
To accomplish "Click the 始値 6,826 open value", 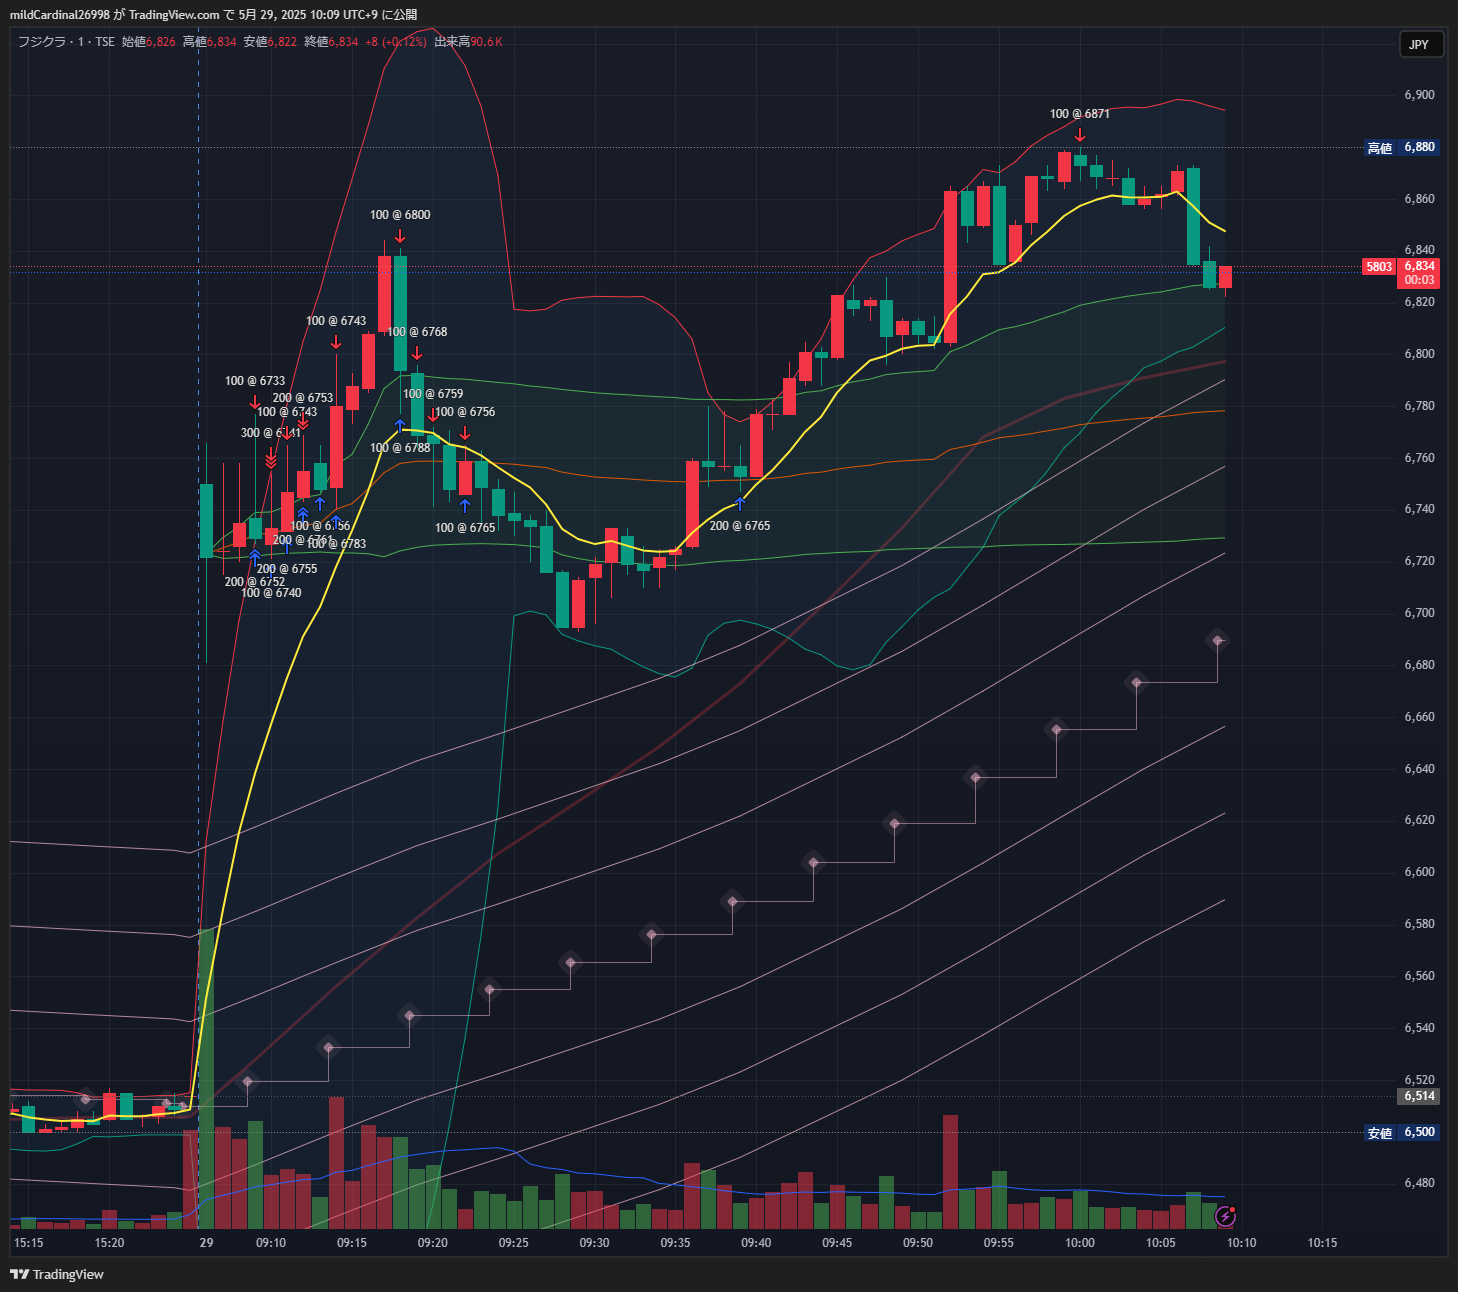I will coord(149,42).
